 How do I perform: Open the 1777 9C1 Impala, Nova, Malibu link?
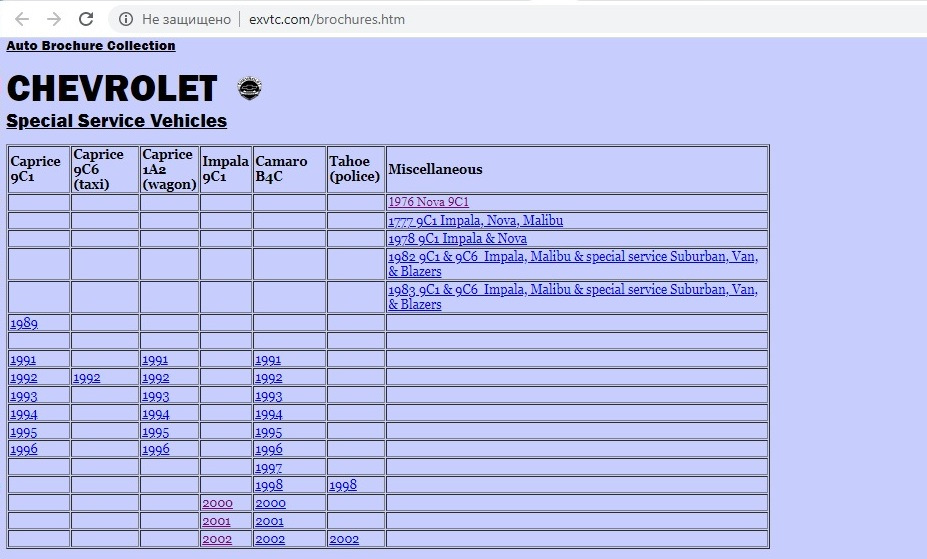[x=475, y=220]
